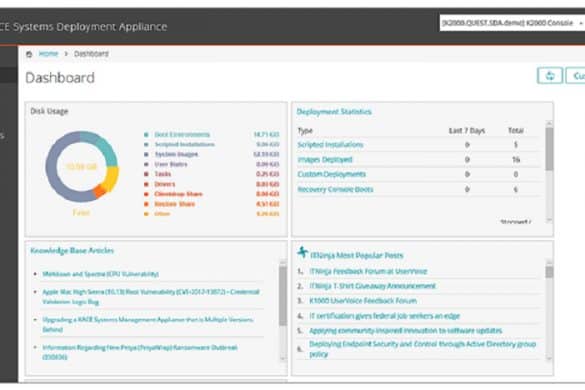Open the Images Deployed statistics row
The image size is (585, 390).
tap(325, 160)
